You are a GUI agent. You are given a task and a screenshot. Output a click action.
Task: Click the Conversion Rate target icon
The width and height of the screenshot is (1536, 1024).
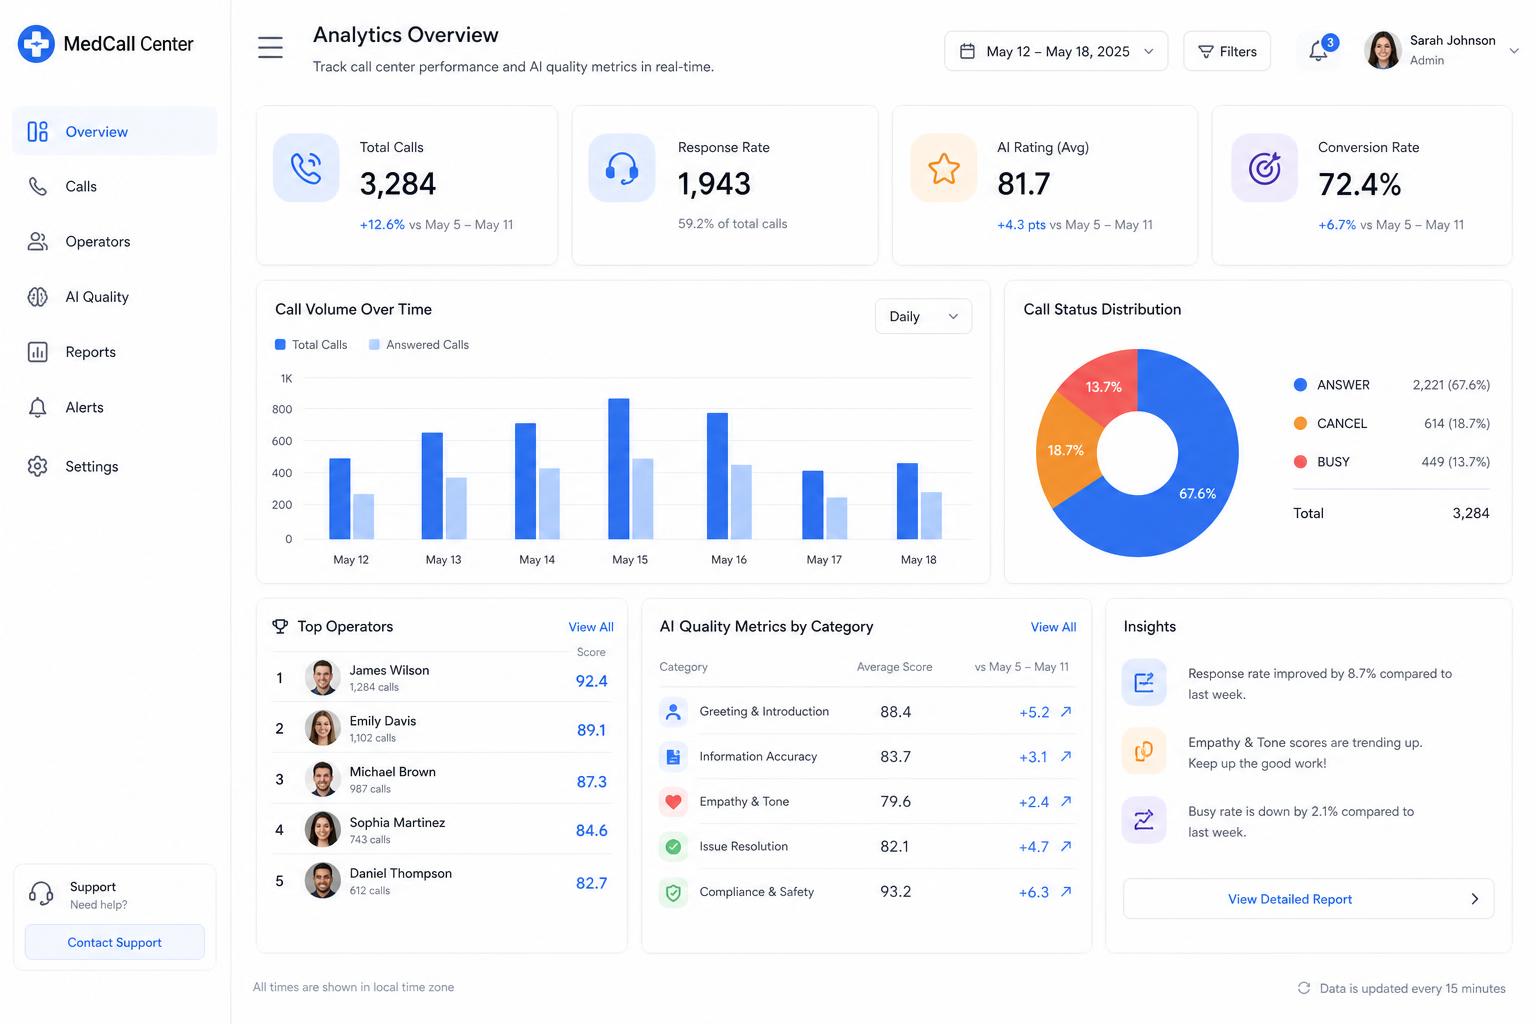pyautogui.click(x=1264, y=168)
